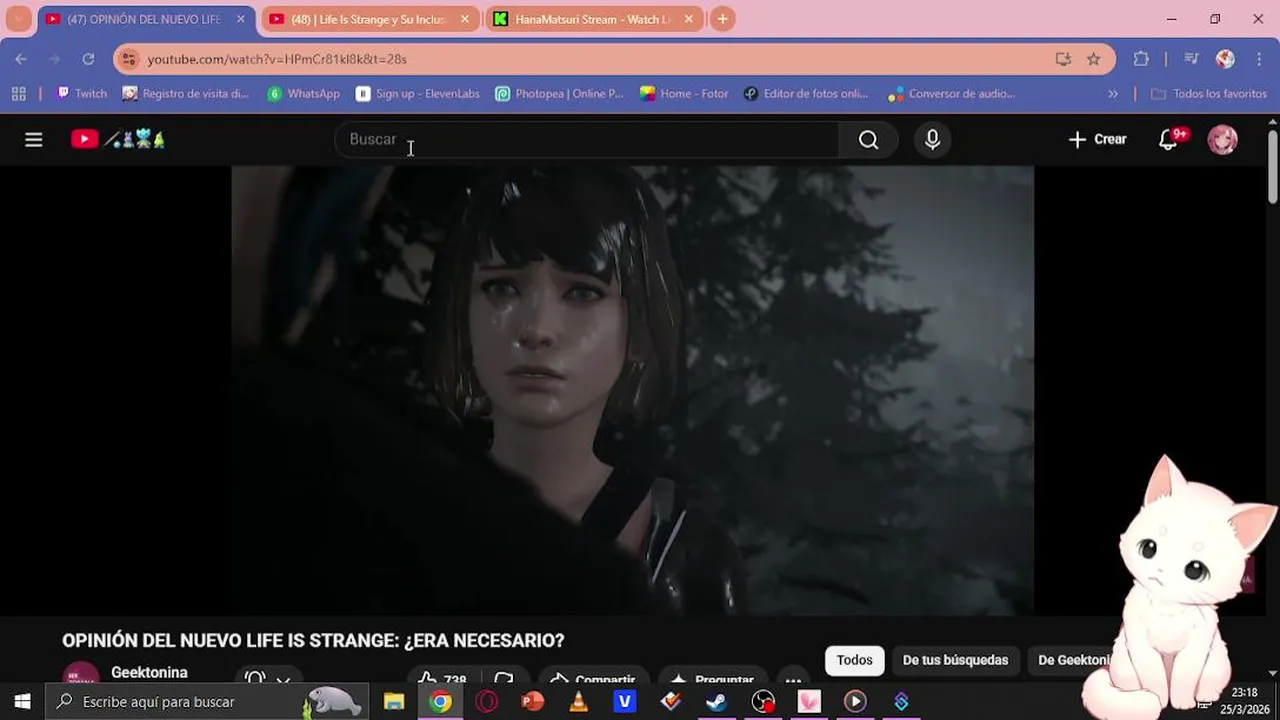The image size is (1280, 720).
Task: Open a new browser tab
Action: [722, 19]
